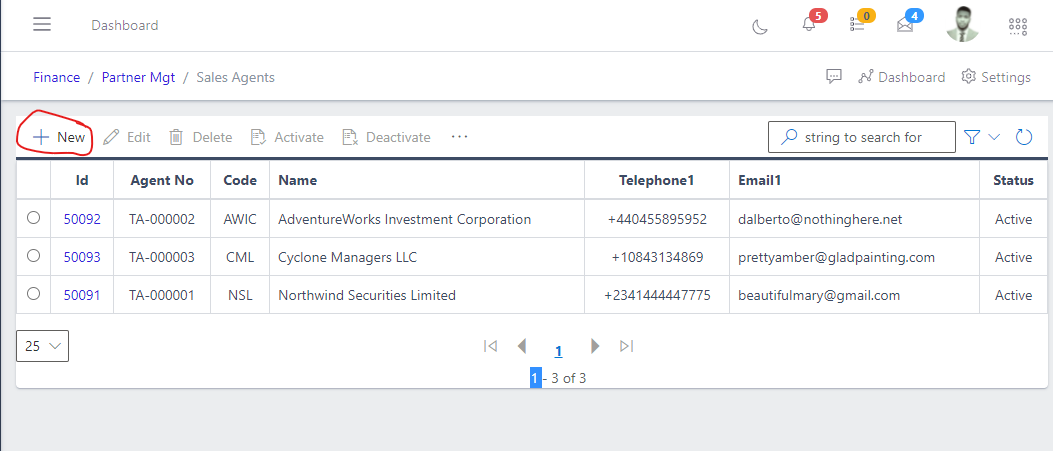The image size is (1053, 451).
Task: Click the TA-000001 agent number cell
Action: [162, 295]
